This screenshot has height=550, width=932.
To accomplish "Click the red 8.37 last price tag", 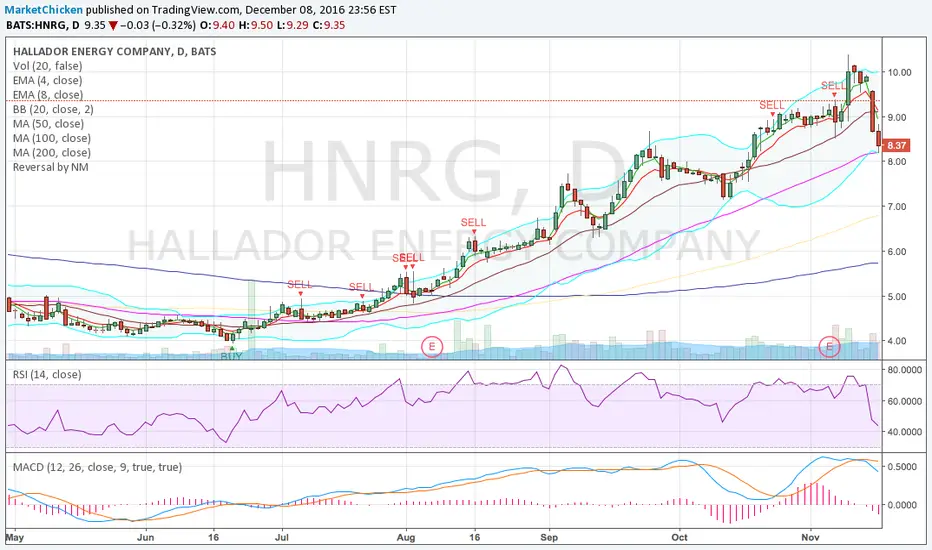I will 896,145.
